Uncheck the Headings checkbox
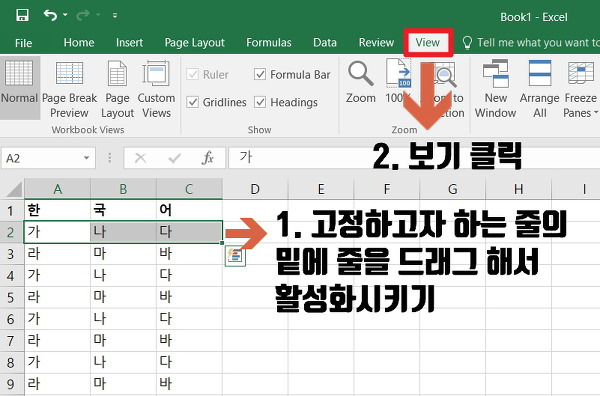The image size is (600, 396). [260, 102]
